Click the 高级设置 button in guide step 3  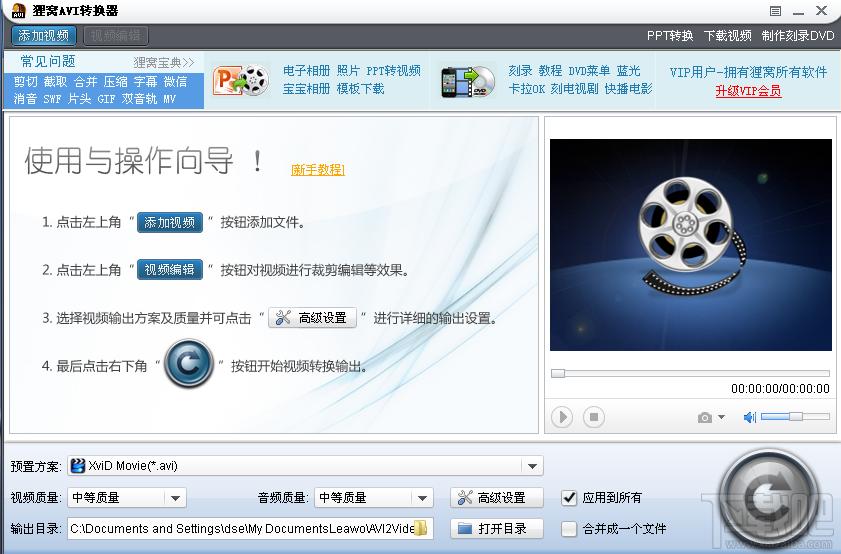[x=312, y=317]
